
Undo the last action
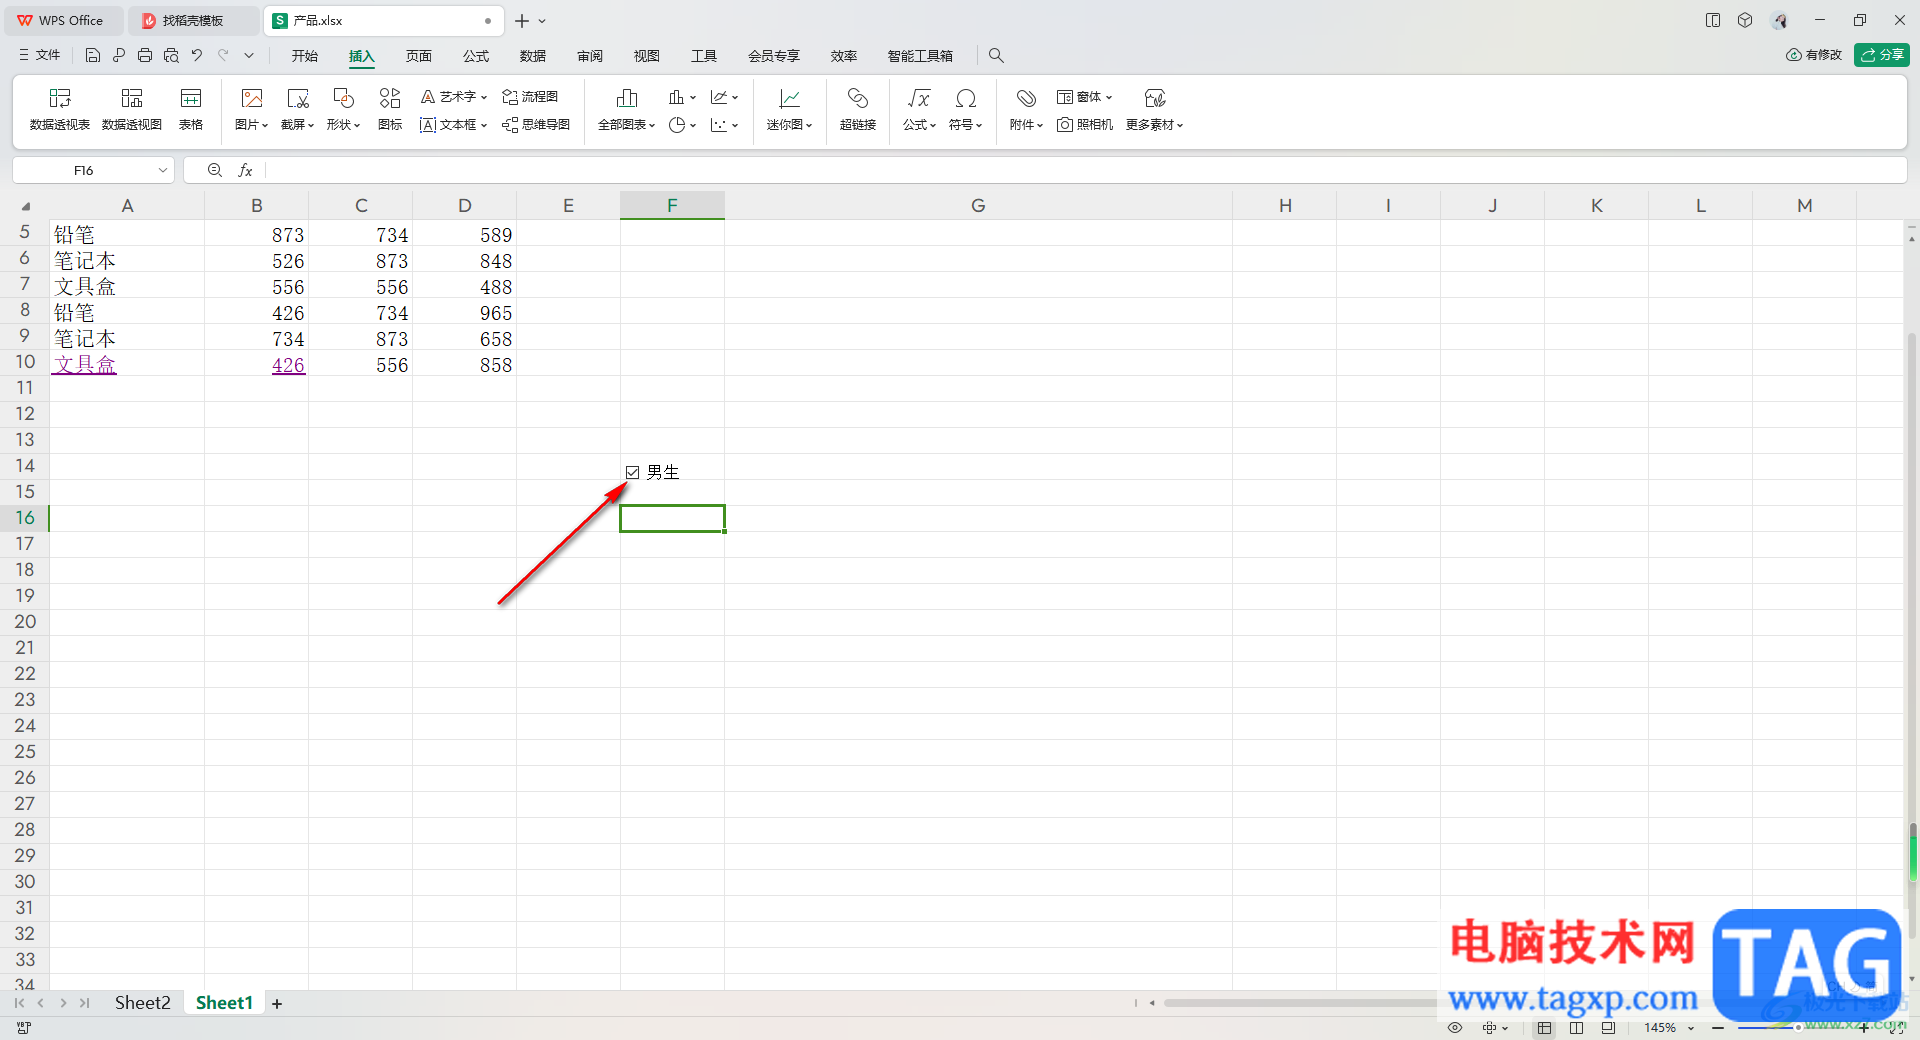[197, 56]
